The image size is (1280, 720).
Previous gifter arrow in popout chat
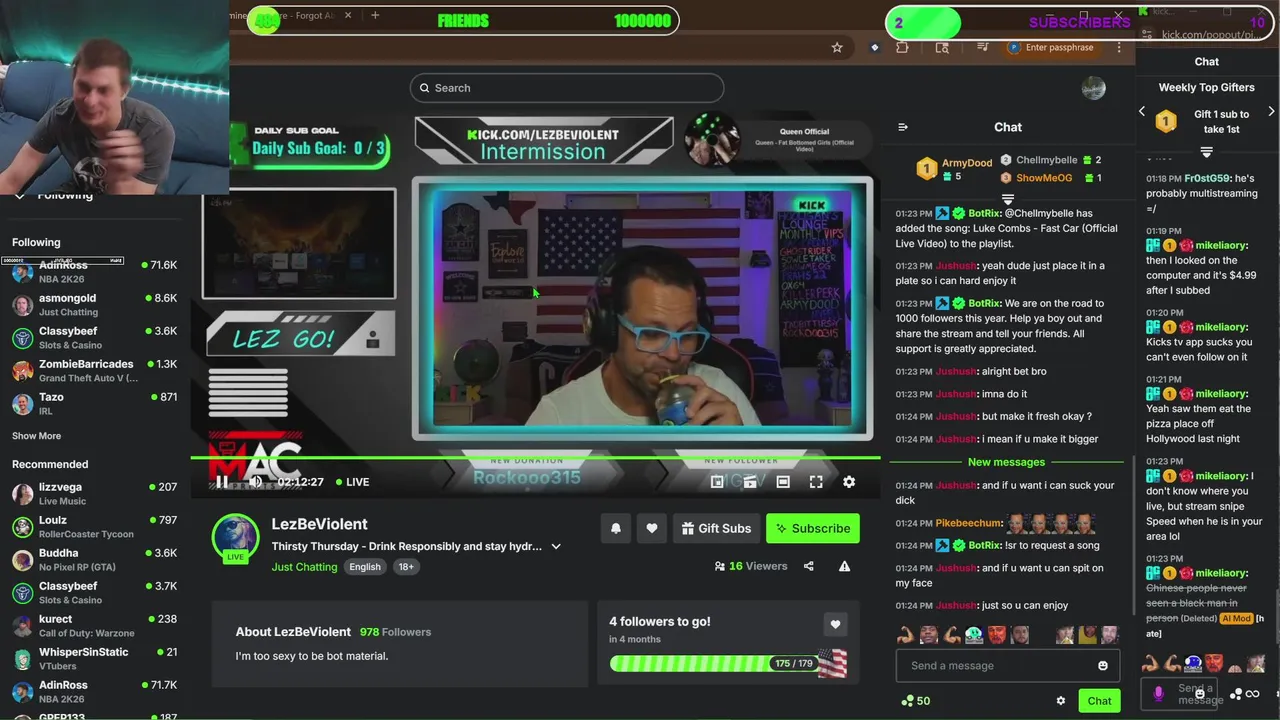click(1142, 112)
